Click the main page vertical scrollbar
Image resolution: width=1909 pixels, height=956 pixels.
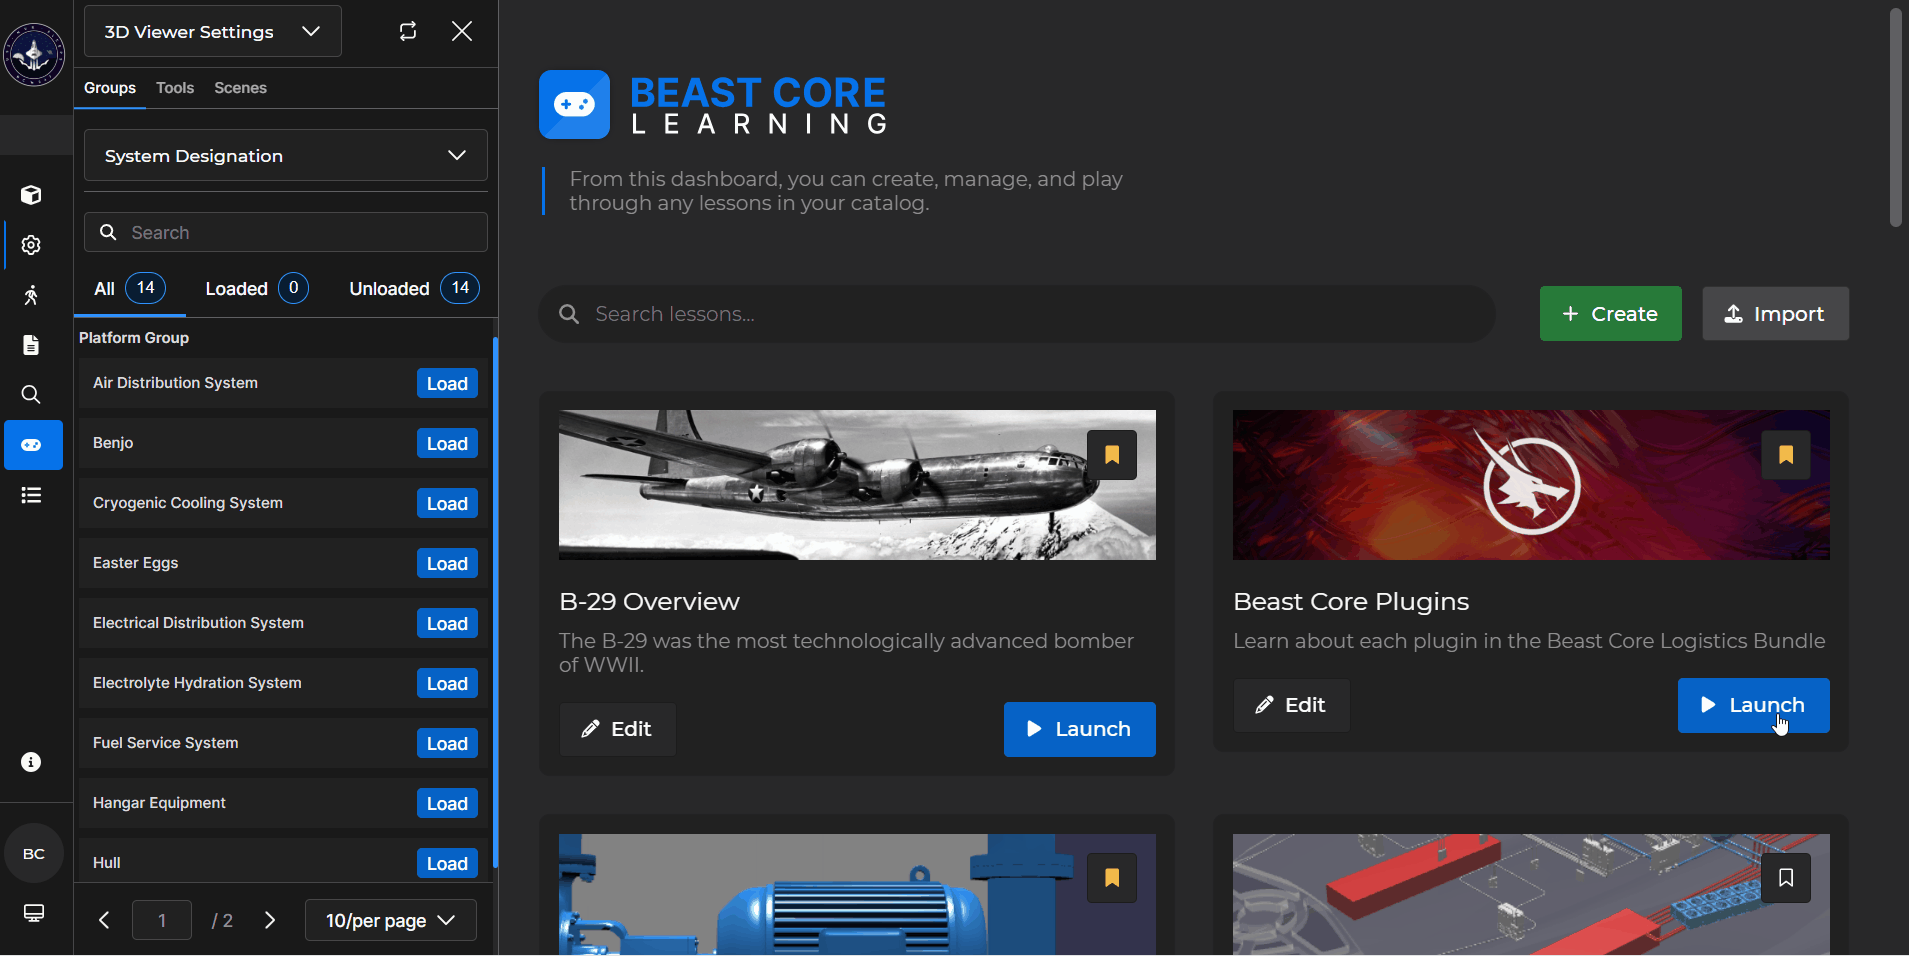[1896, 117]
